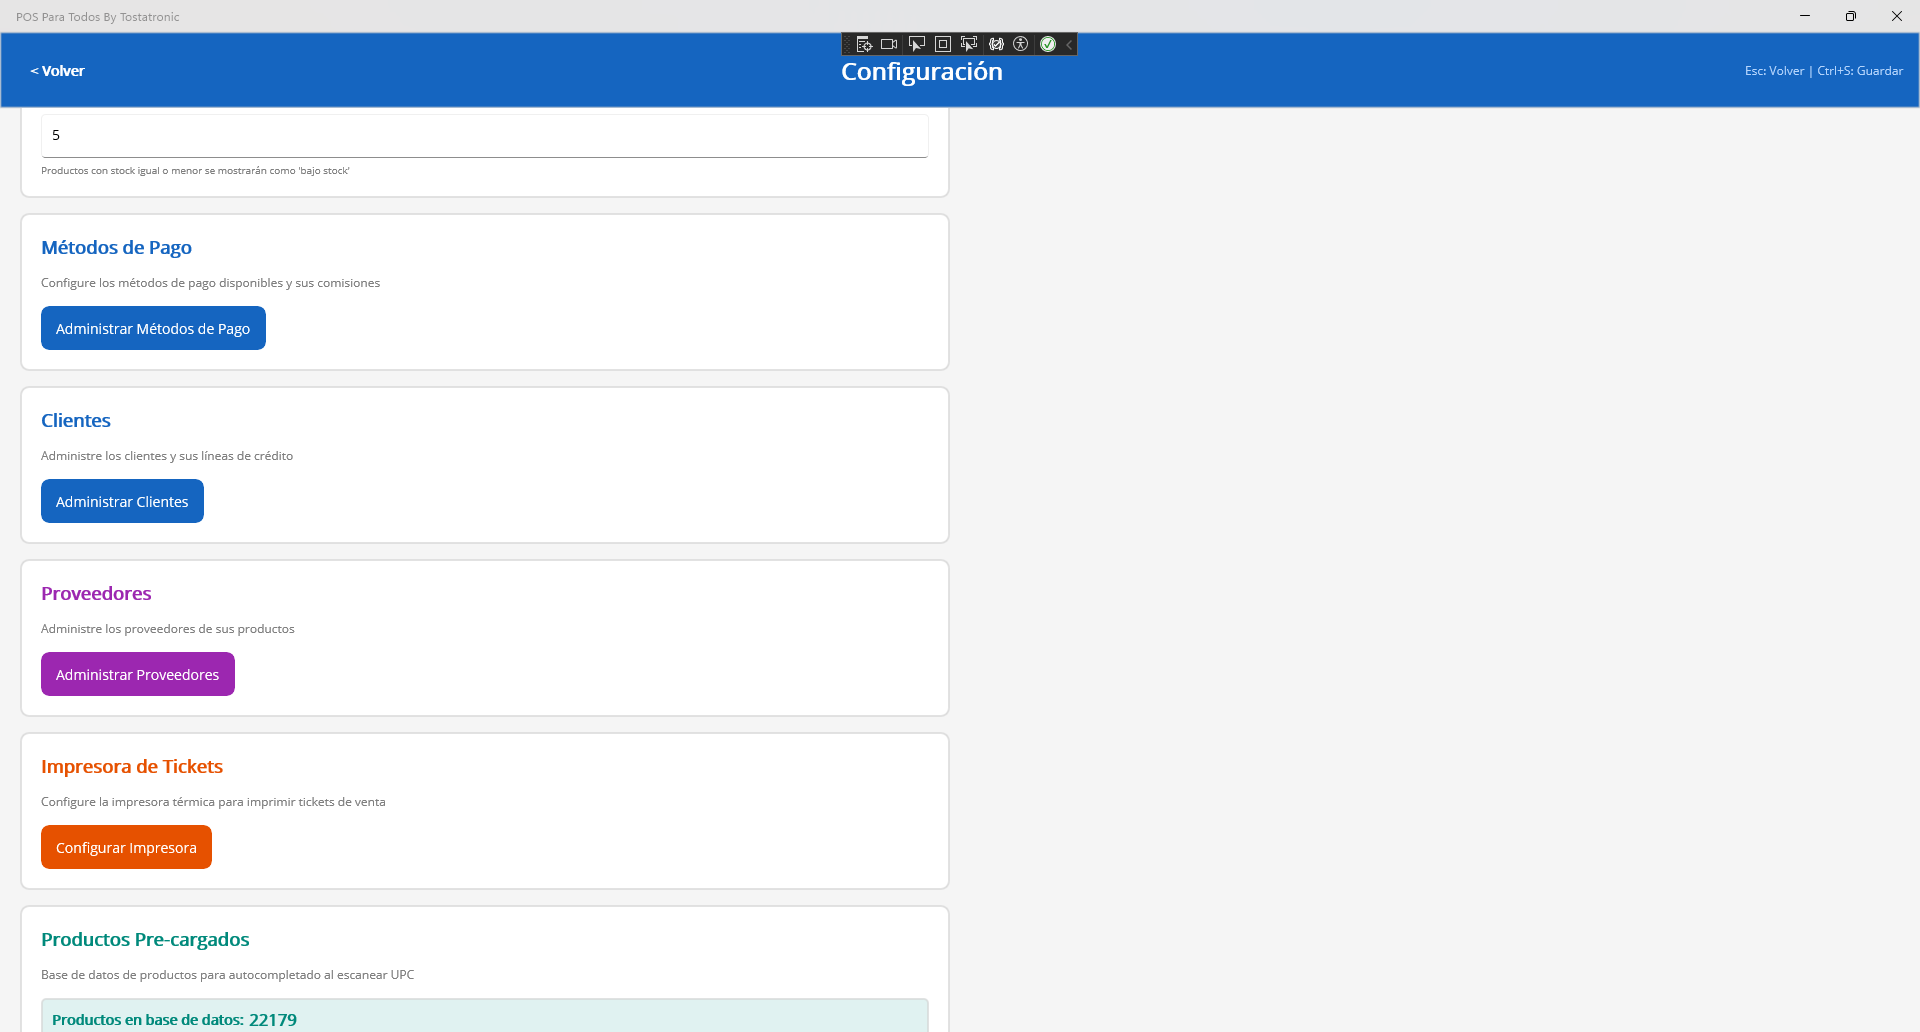Click the region capture frame icon
Screen dimensions: 1920x1032
942,44
